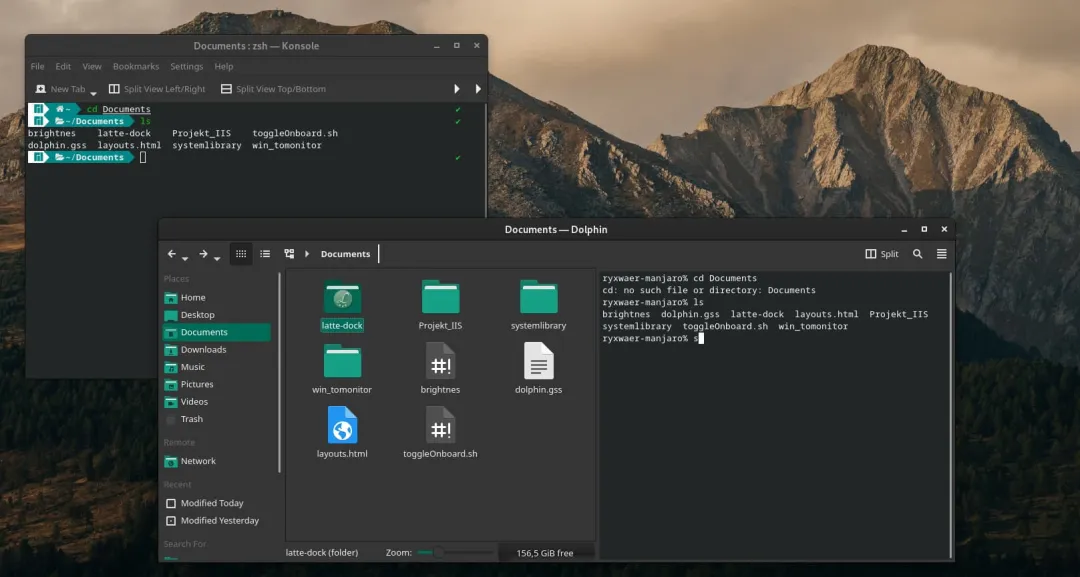Click the first toolbar overflow arrow in Konsole
Image resolution: width=1080 pixels, height=577 pixels.
pos(457,89)
